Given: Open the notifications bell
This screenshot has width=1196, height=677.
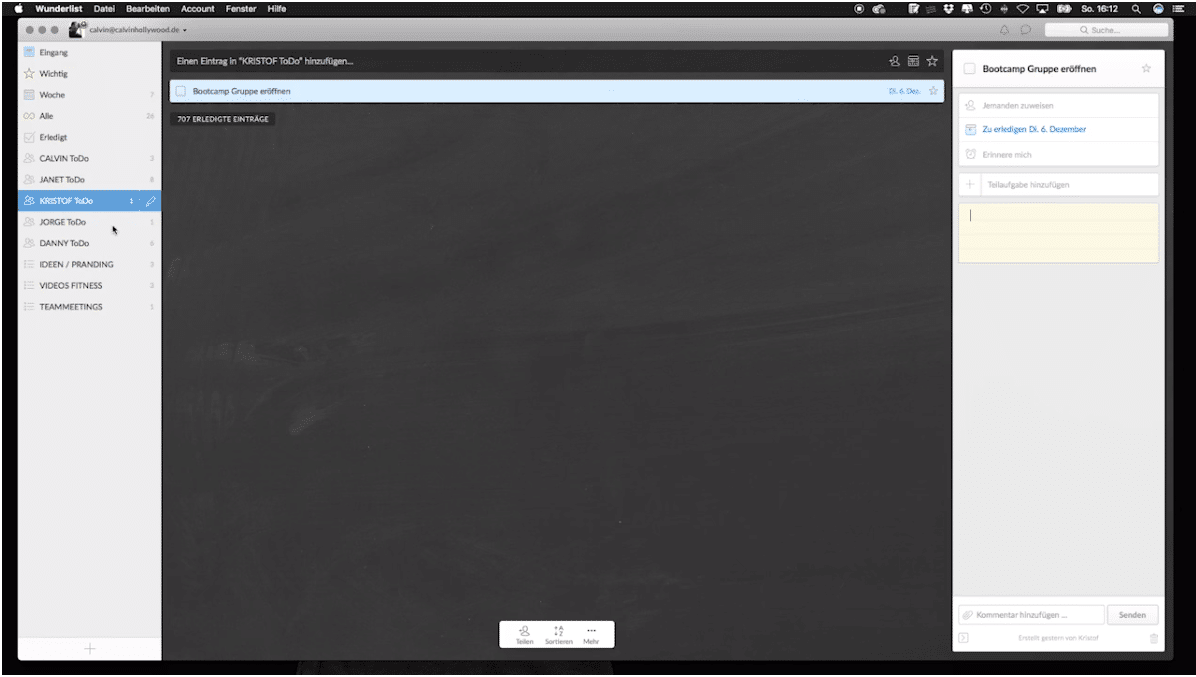Looking at the screenshot, I should point(1005,30).
